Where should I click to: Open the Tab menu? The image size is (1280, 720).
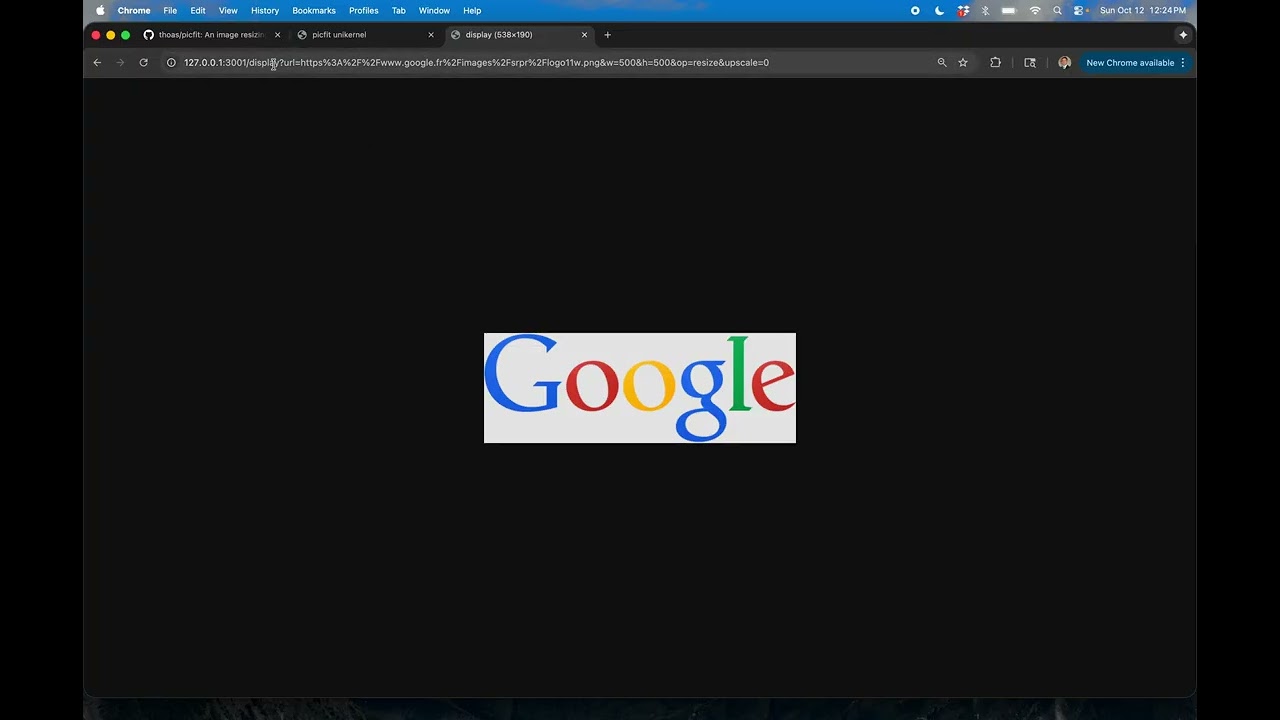398,11
